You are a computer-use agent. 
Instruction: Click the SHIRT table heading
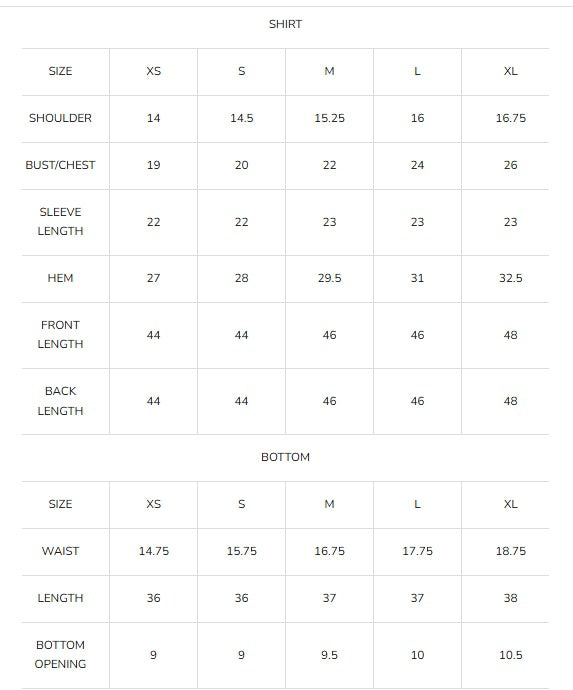click(x=285, y=24)
